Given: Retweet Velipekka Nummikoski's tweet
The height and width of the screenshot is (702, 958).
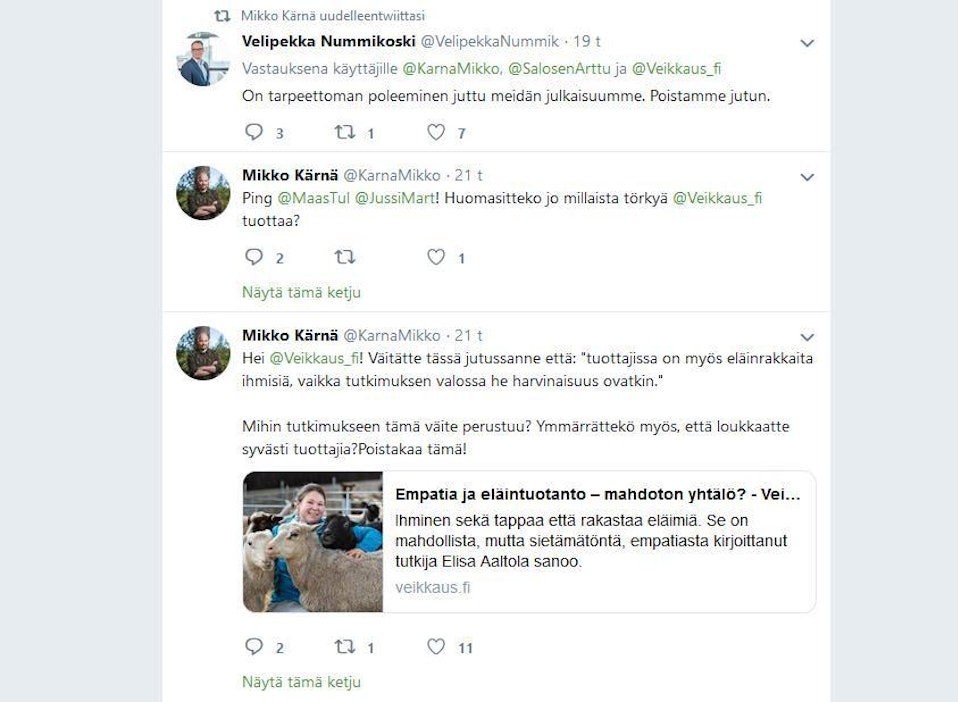Looking at the screenshot, I should 345,132.
